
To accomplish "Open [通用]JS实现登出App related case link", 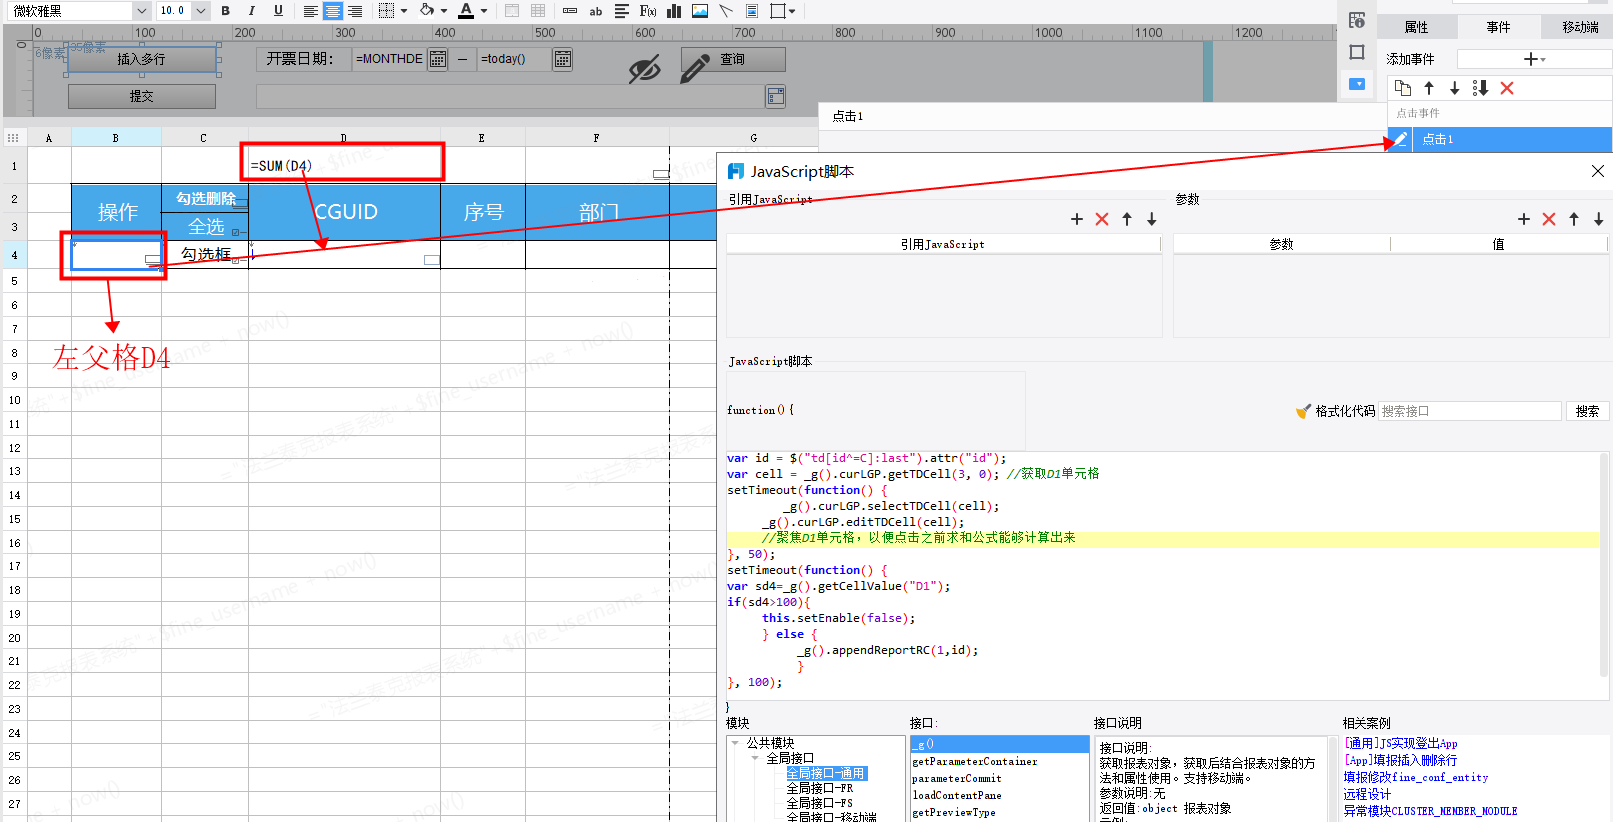I will 1401,743.
